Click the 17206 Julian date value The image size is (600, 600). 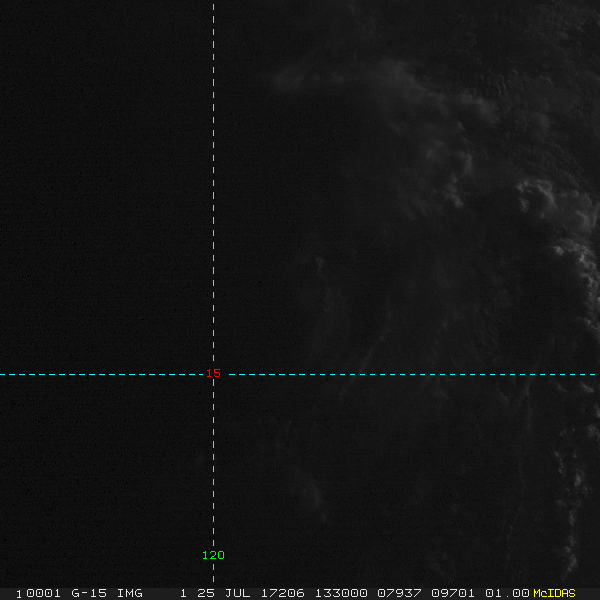tap(283, 593)
